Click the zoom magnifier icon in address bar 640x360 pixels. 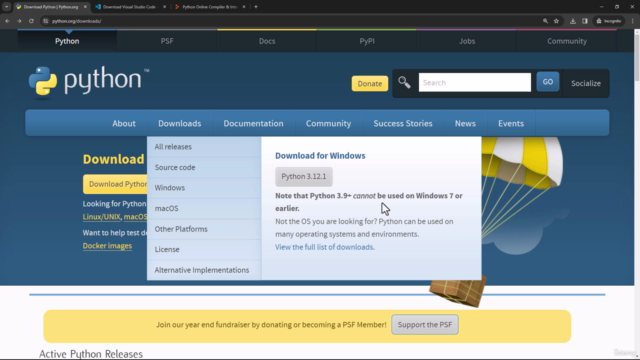[x=545, y=21]
